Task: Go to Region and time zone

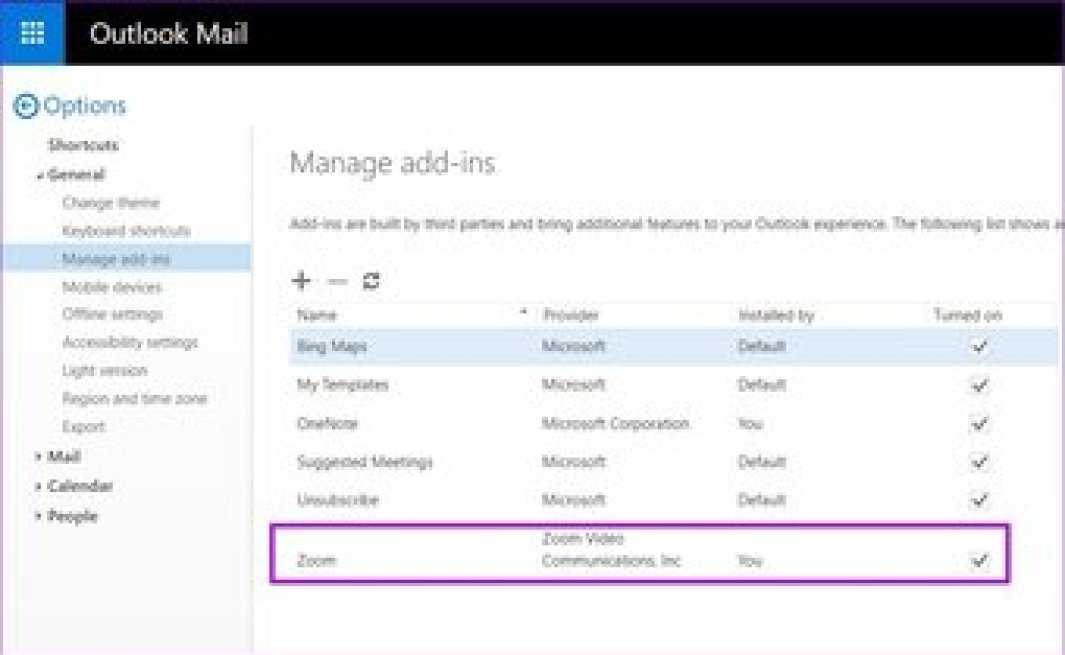Action: pos(134,399)
